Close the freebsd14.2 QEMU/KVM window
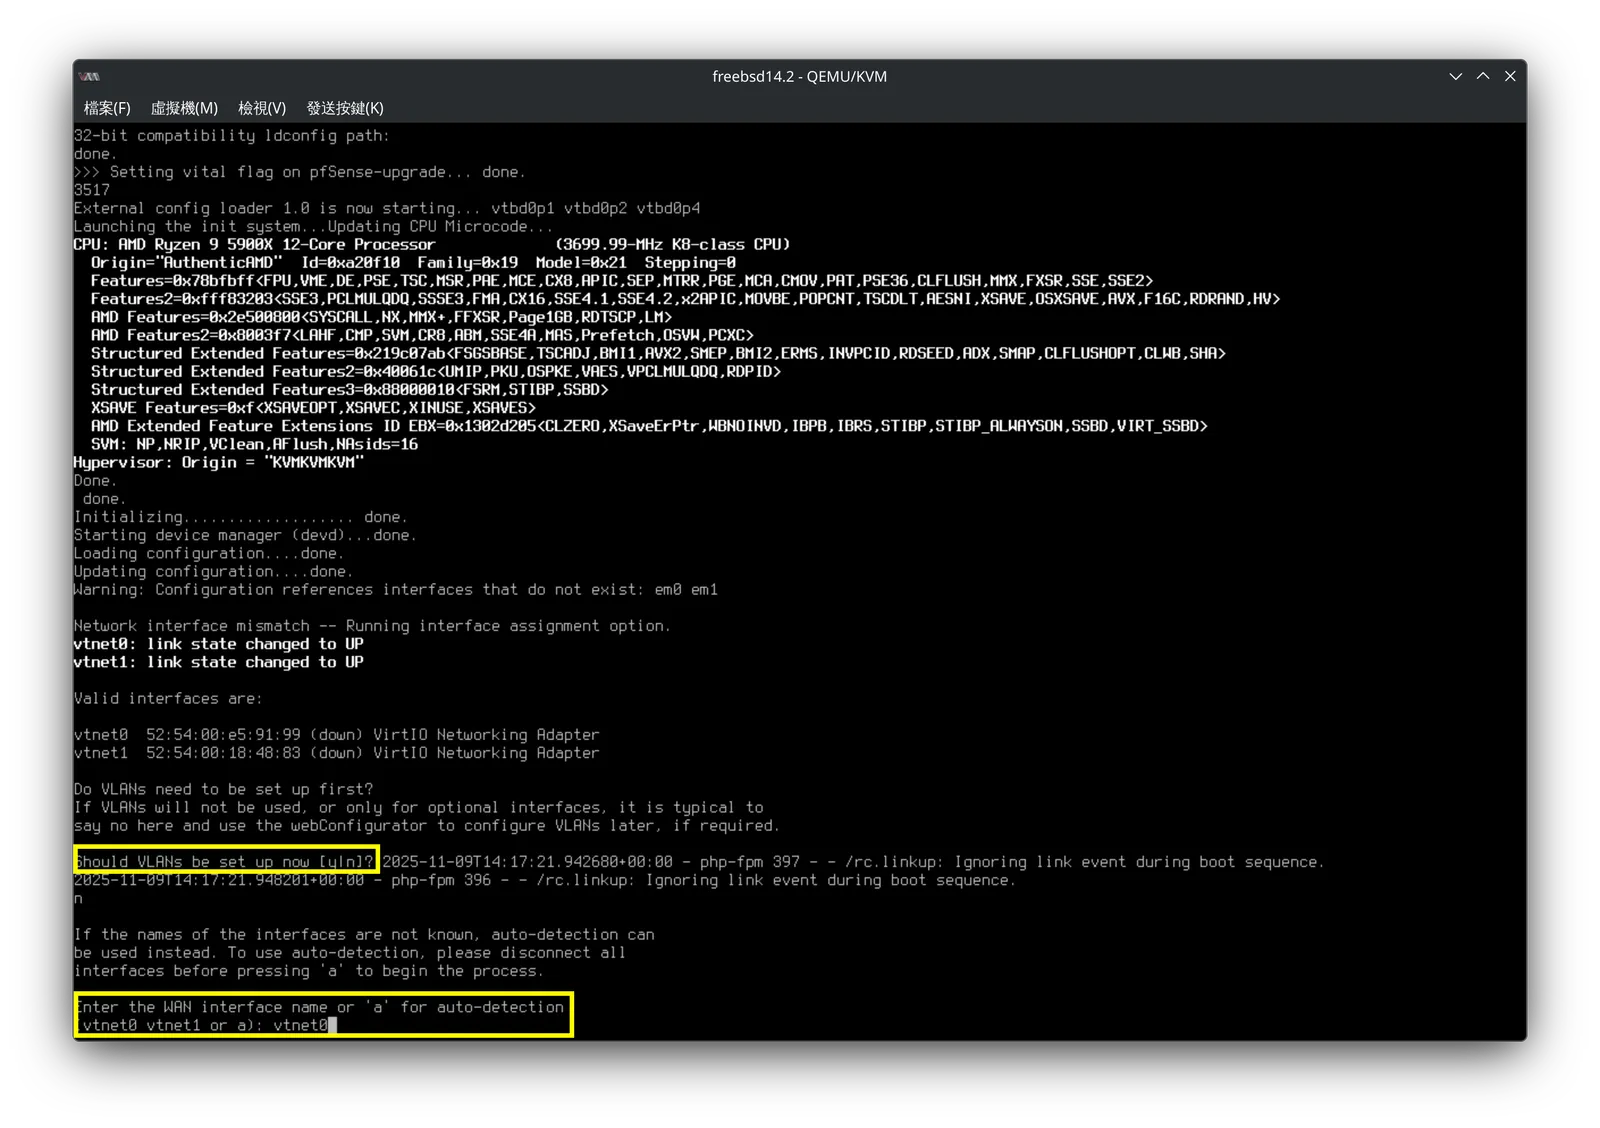The width and height of the screenshot is (1600, 1128). tap(1510, 77)
